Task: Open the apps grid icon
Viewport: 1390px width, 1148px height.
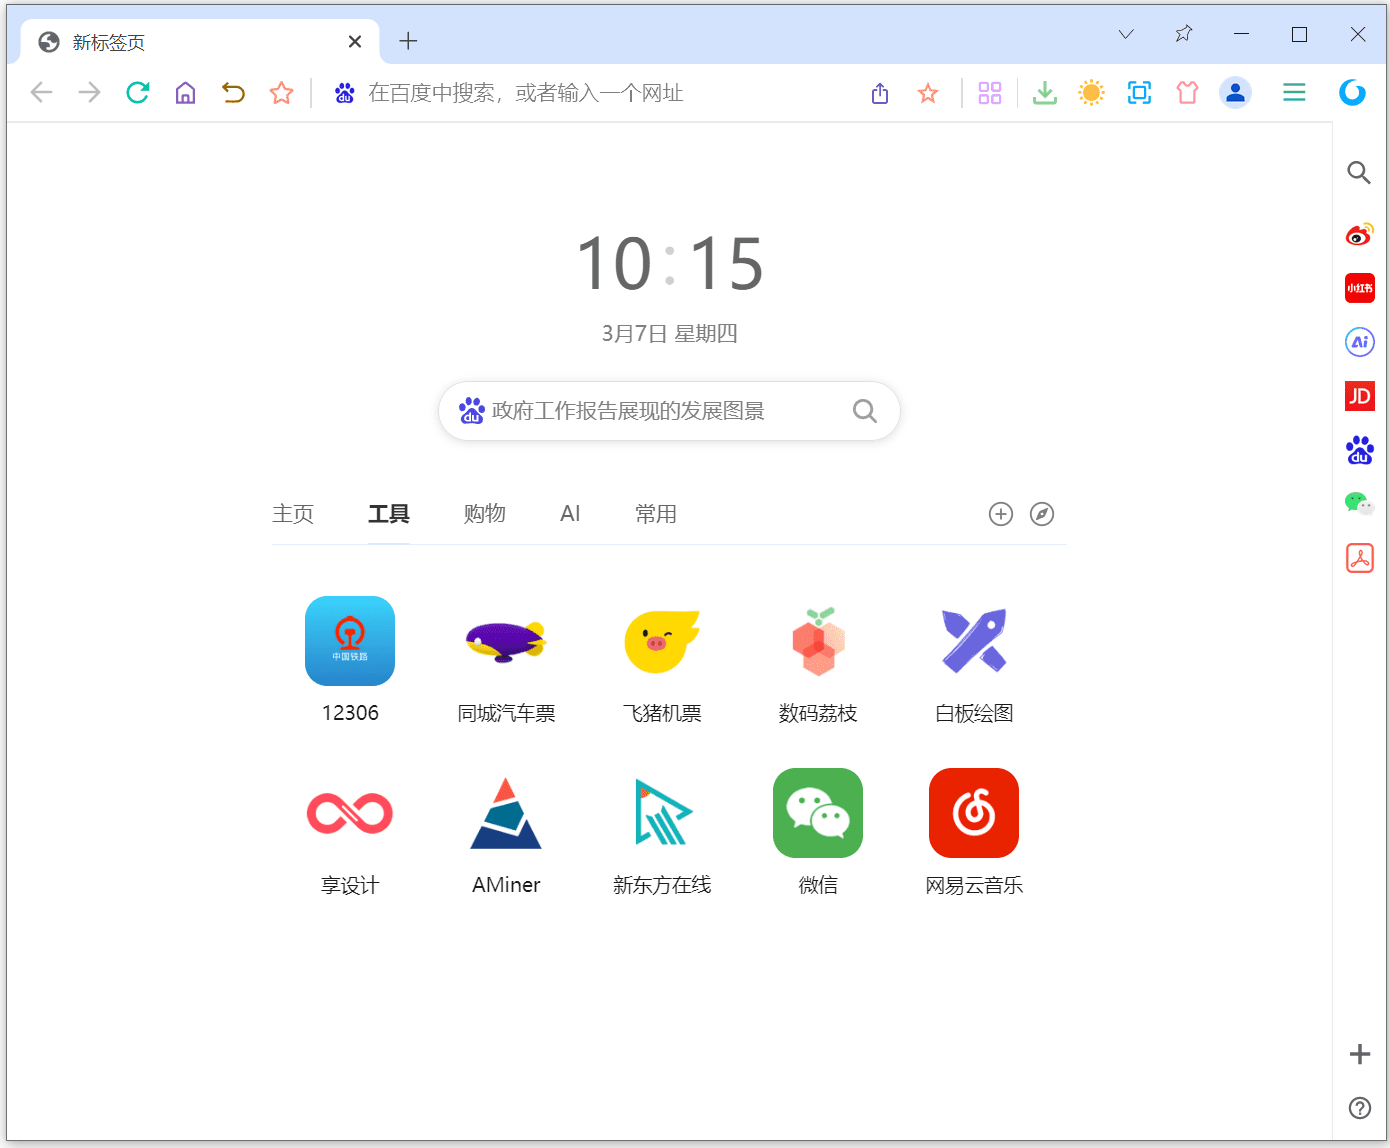Action: click(x=990, y=93)
